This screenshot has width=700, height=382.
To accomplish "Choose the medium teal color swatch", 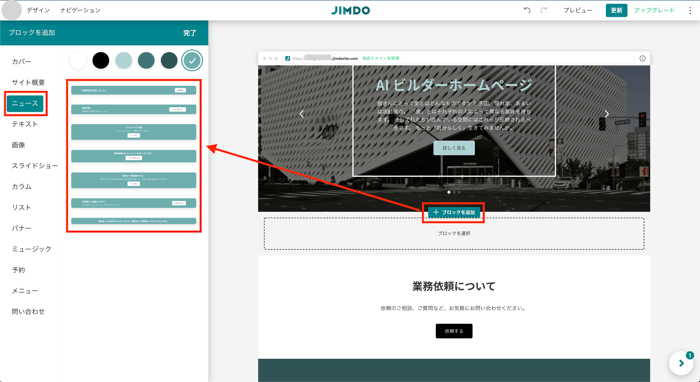I will pos(146,60).
